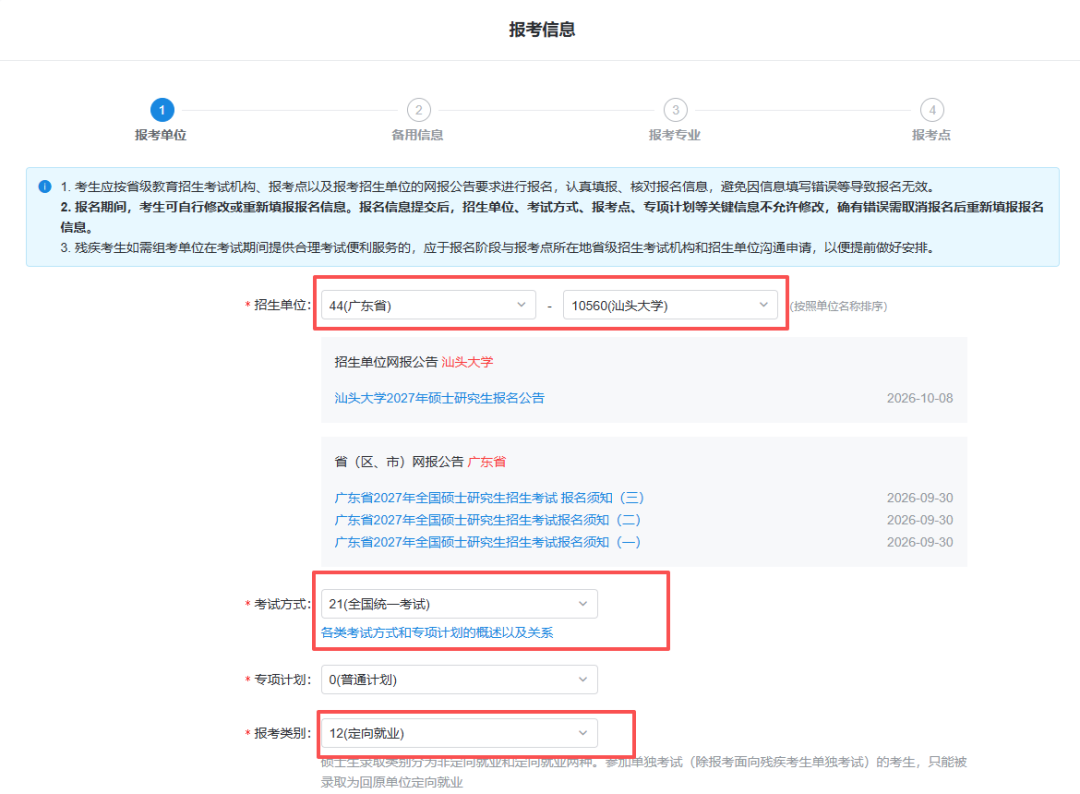Expand 考试方式 dropdown 21(全国统一考试)
Viewport: 1080px width, 794px height.
click(459, 604)
